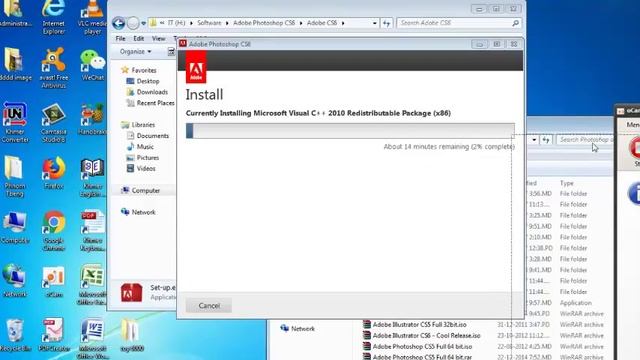Select Microsoft Office Word desktop shortcut
The image size is (640, 360).
(92, 339)
